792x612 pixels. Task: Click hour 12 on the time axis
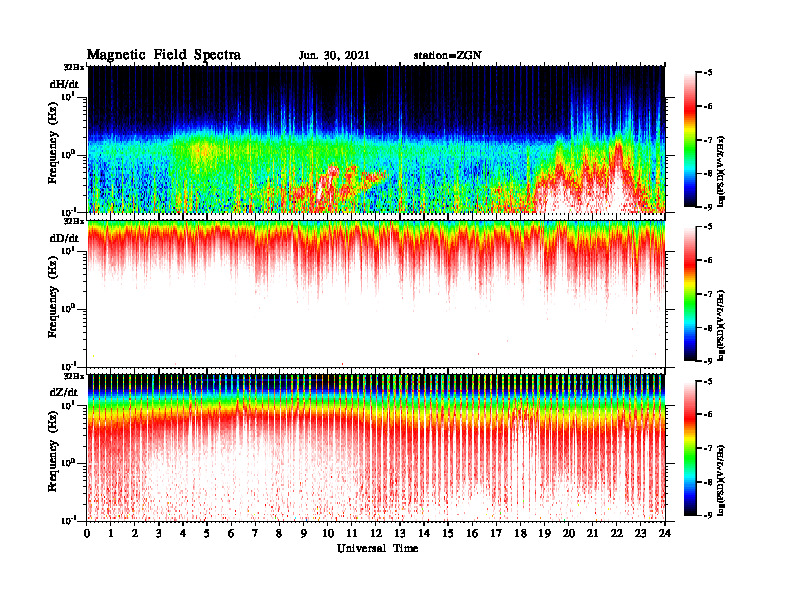coord(376,533)
